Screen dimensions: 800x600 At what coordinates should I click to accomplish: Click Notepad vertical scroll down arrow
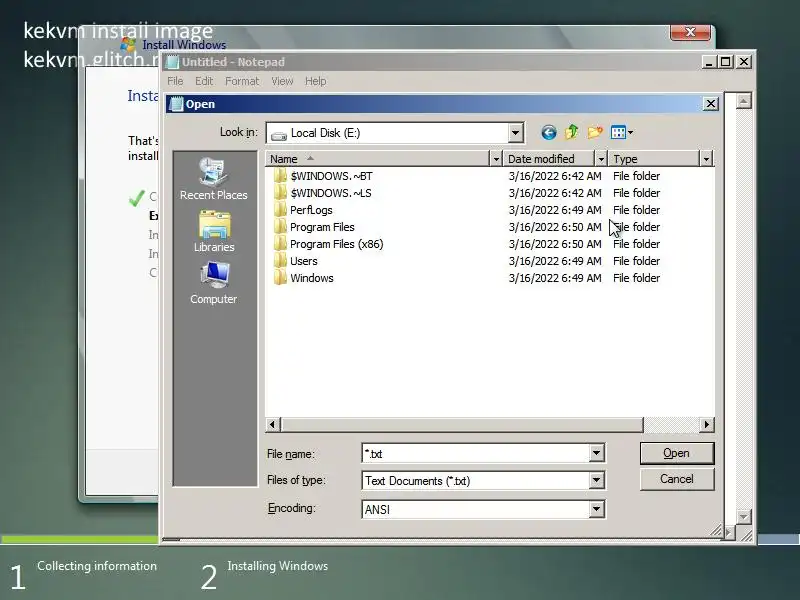[x=744, y=517]
